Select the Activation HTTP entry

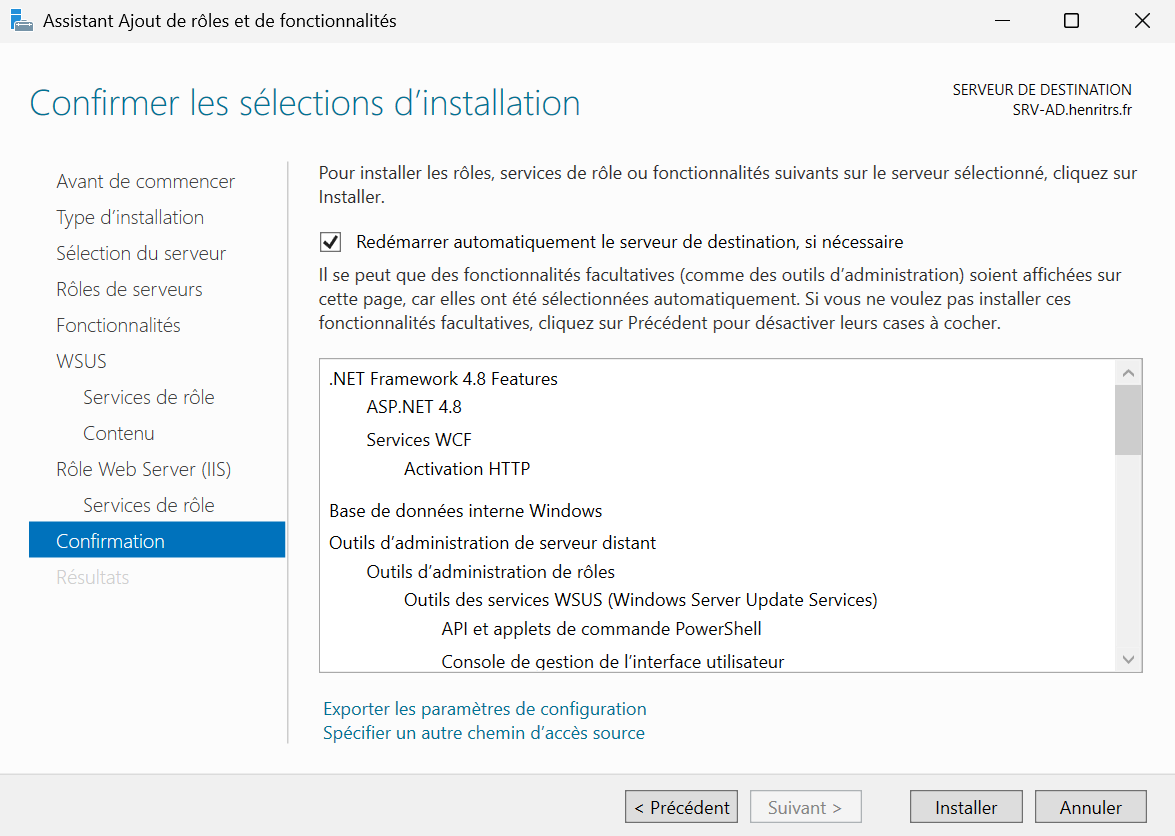point(467,469)
